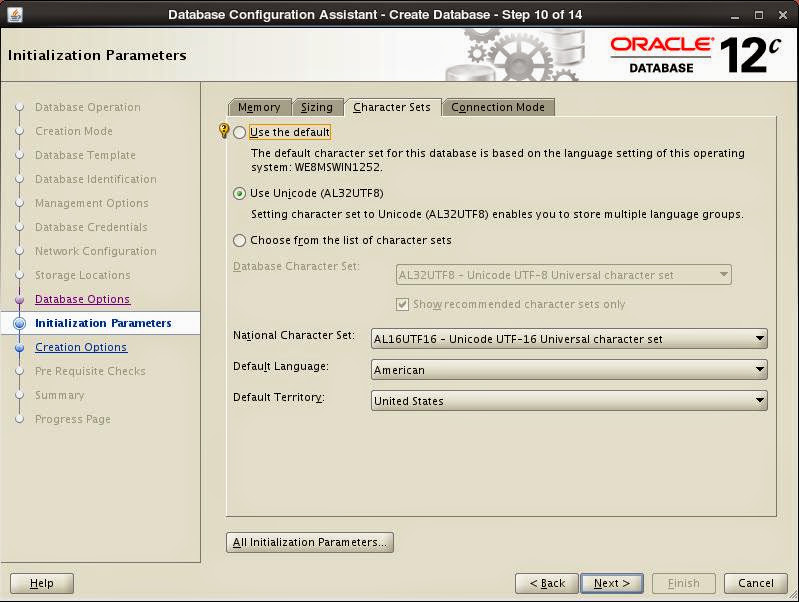This screenshot has width=799, height=602.
Task: Open All Initialization Parameters dialog
Action: tap(310, 542)
